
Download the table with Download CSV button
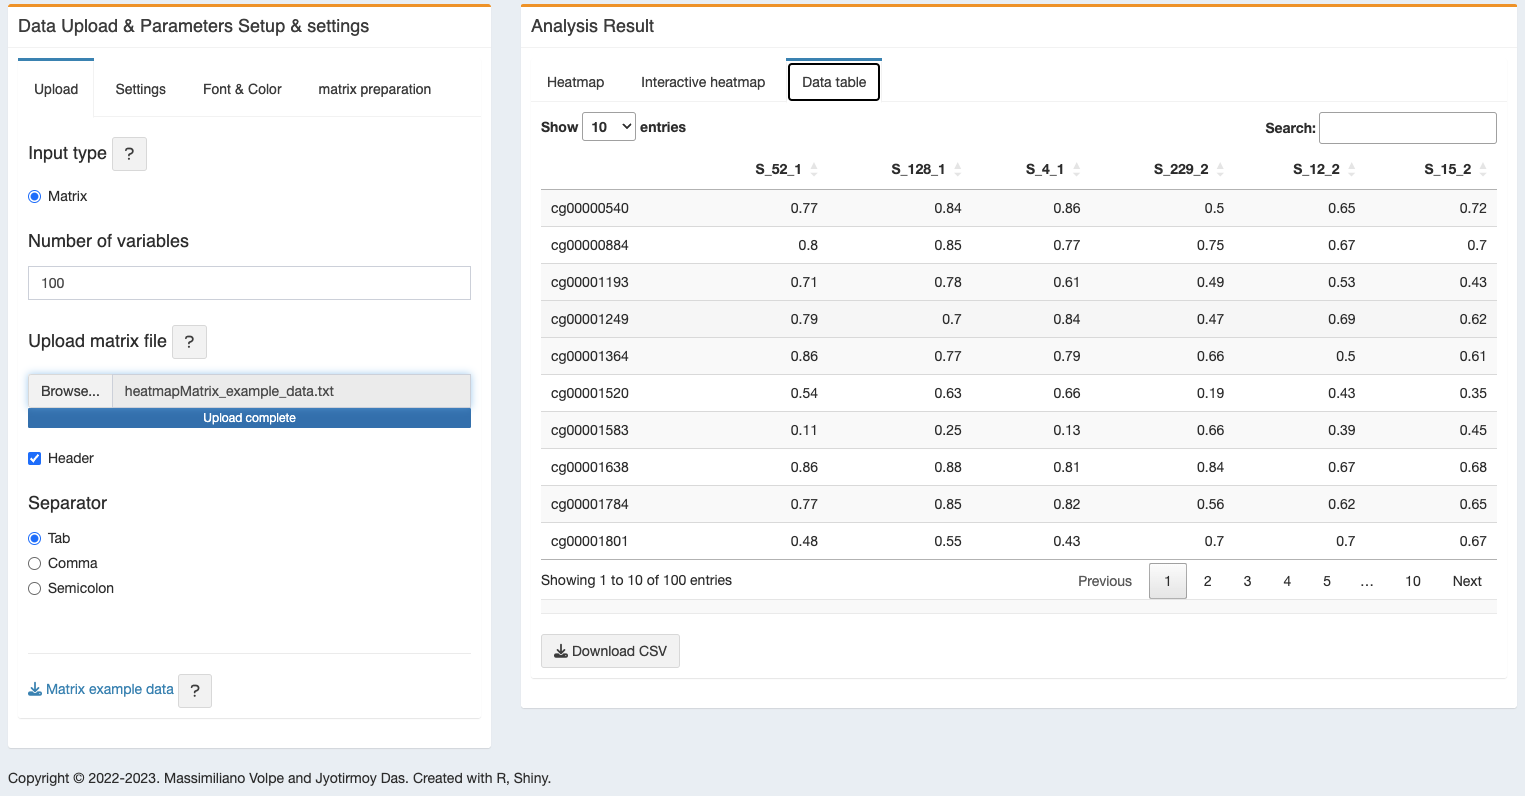[x=610, y=651]
